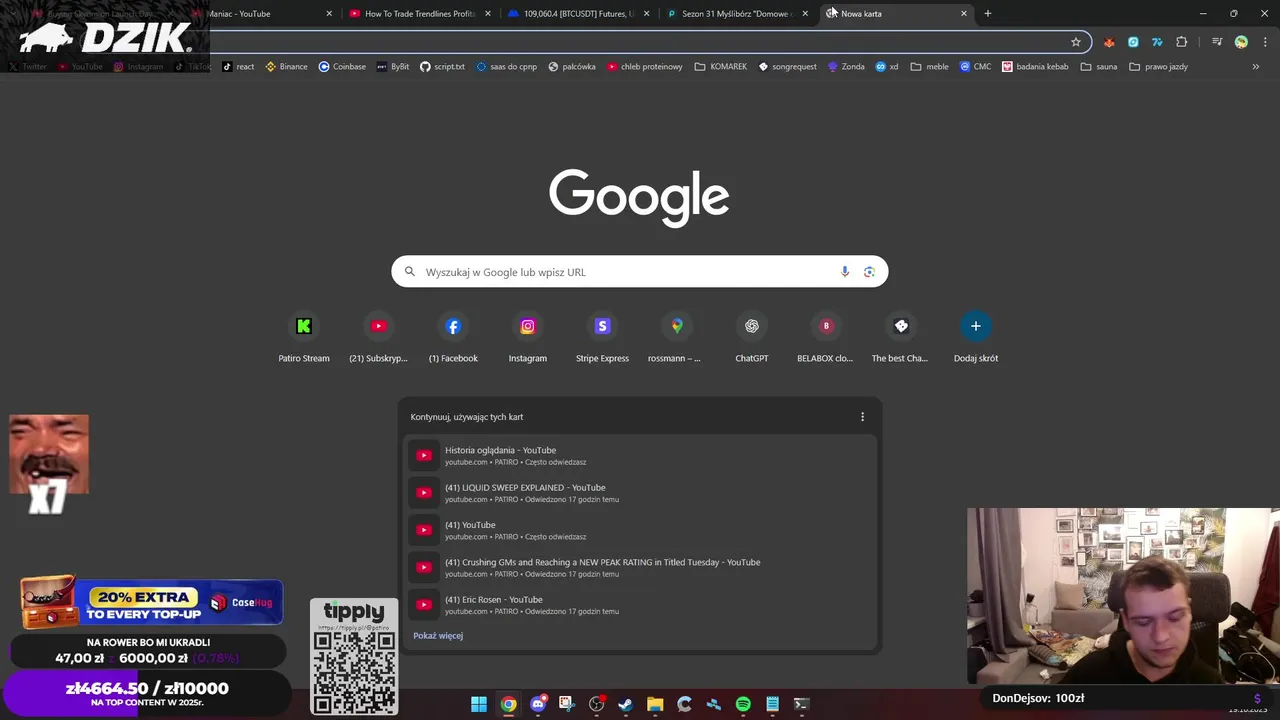
Task: Open the Binance bookmark
Action: pos(286,67)
